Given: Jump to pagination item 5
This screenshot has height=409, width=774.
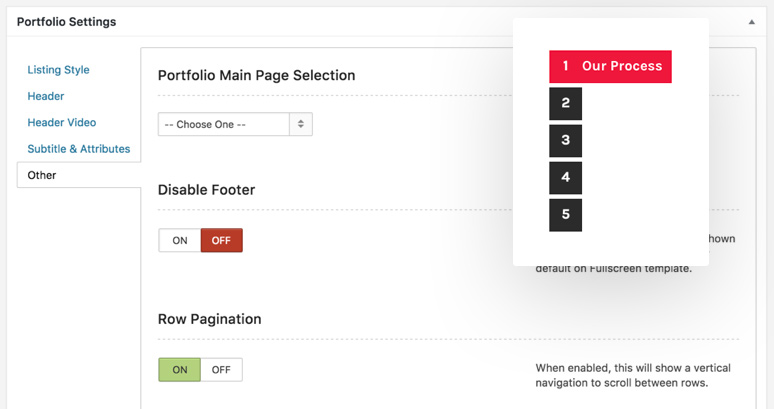Looking at the screenshot, I should tap(566, 215).
